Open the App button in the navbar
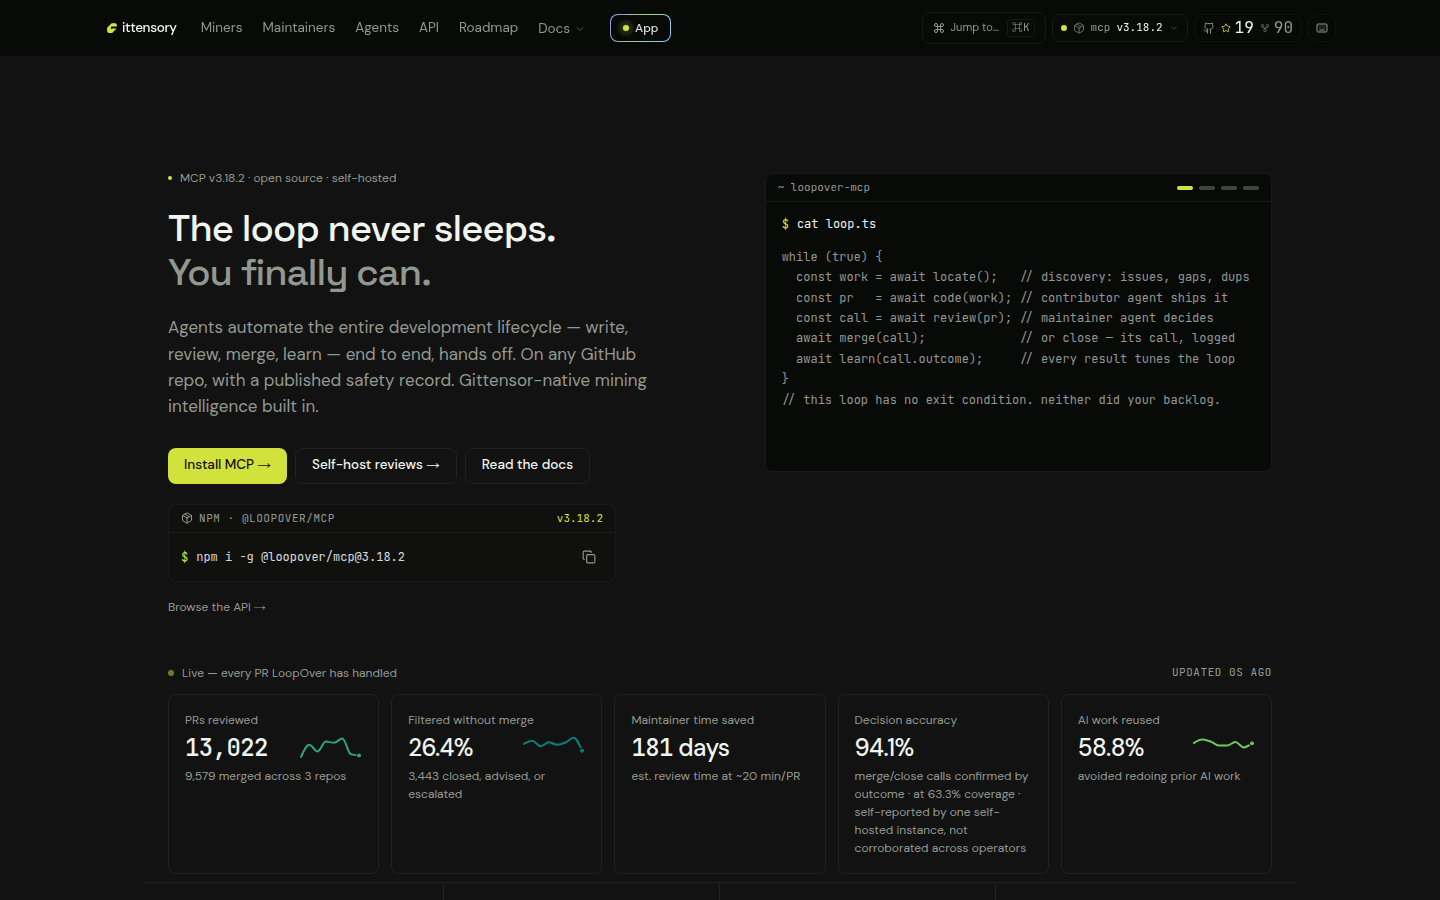This screenshot has width=1440, height=900. pos(640,28)
